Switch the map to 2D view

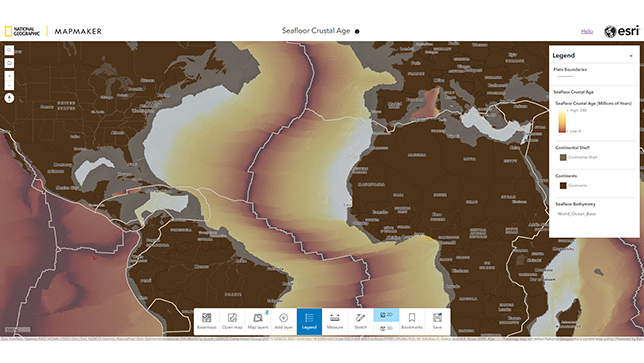point(386,315)
